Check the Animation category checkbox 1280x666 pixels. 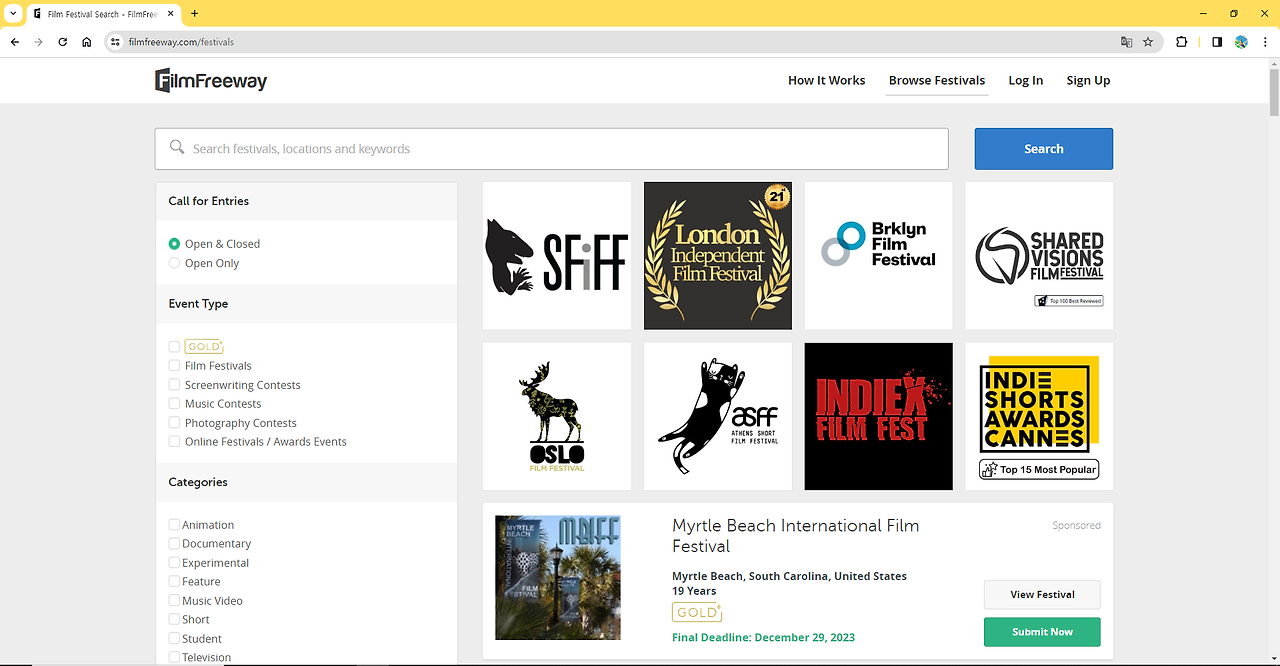click(x=175, y=525)
